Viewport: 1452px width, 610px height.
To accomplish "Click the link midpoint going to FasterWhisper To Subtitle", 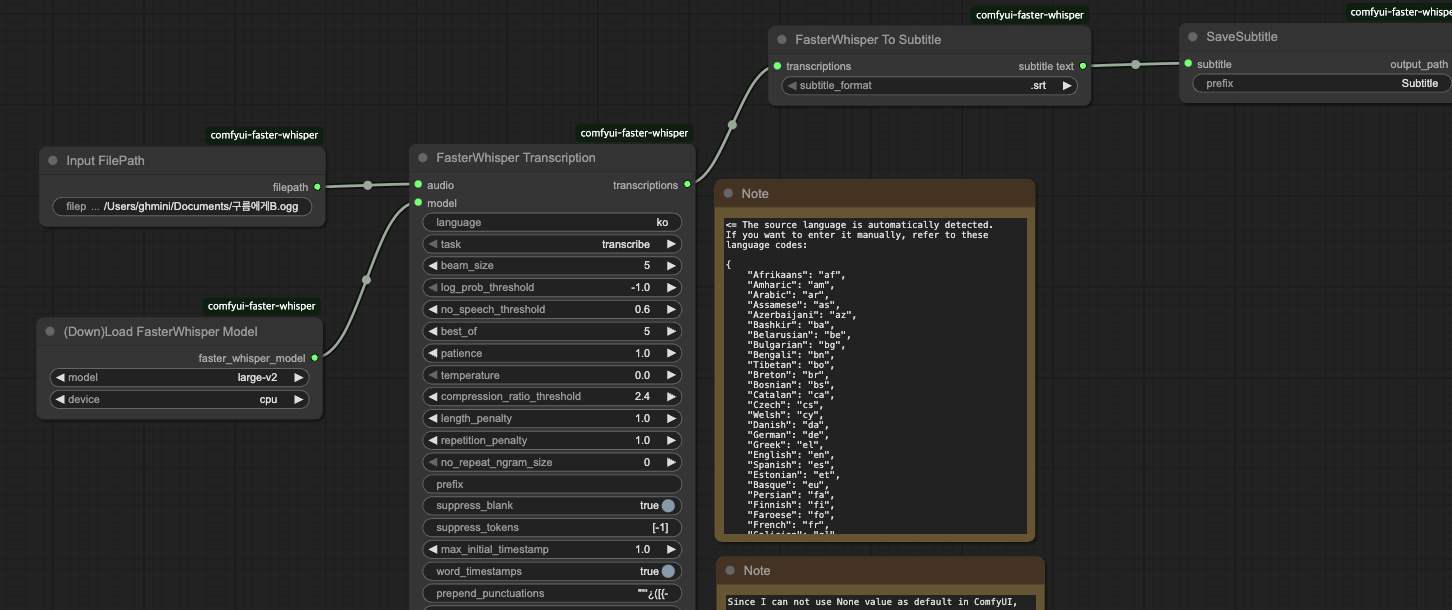I will [x=732, y=125].
